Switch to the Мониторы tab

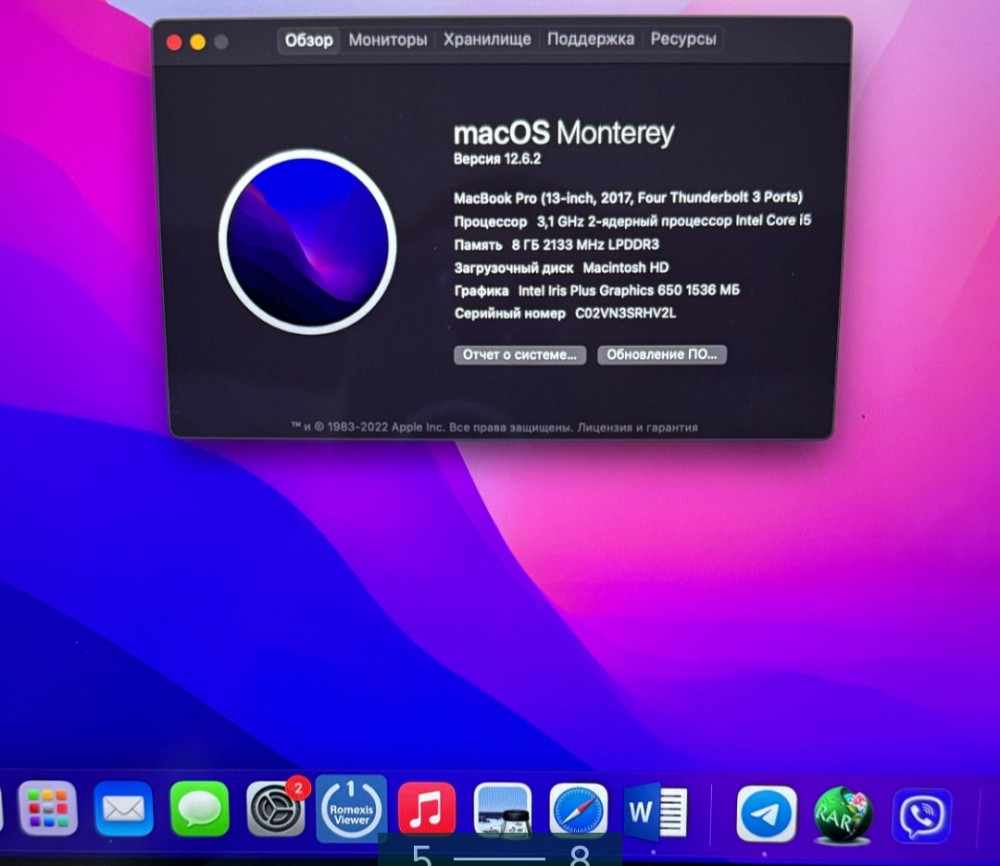[388, 40]
